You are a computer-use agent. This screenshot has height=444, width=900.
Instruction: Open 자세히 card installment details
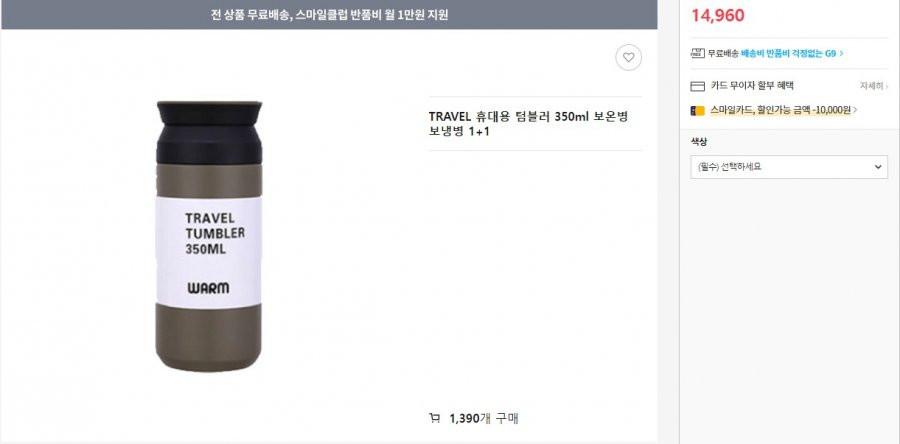coord(871,87)
